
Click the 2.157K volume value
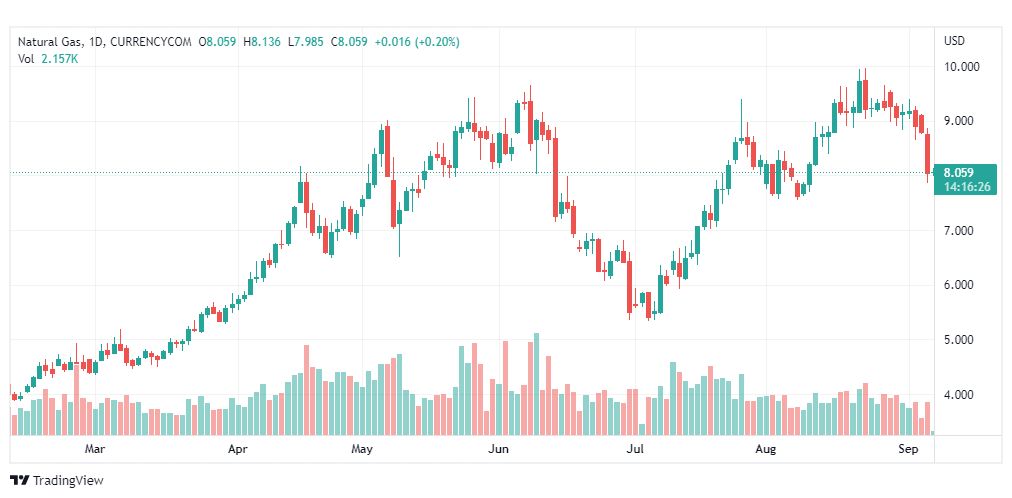click(x=61, y=59)
